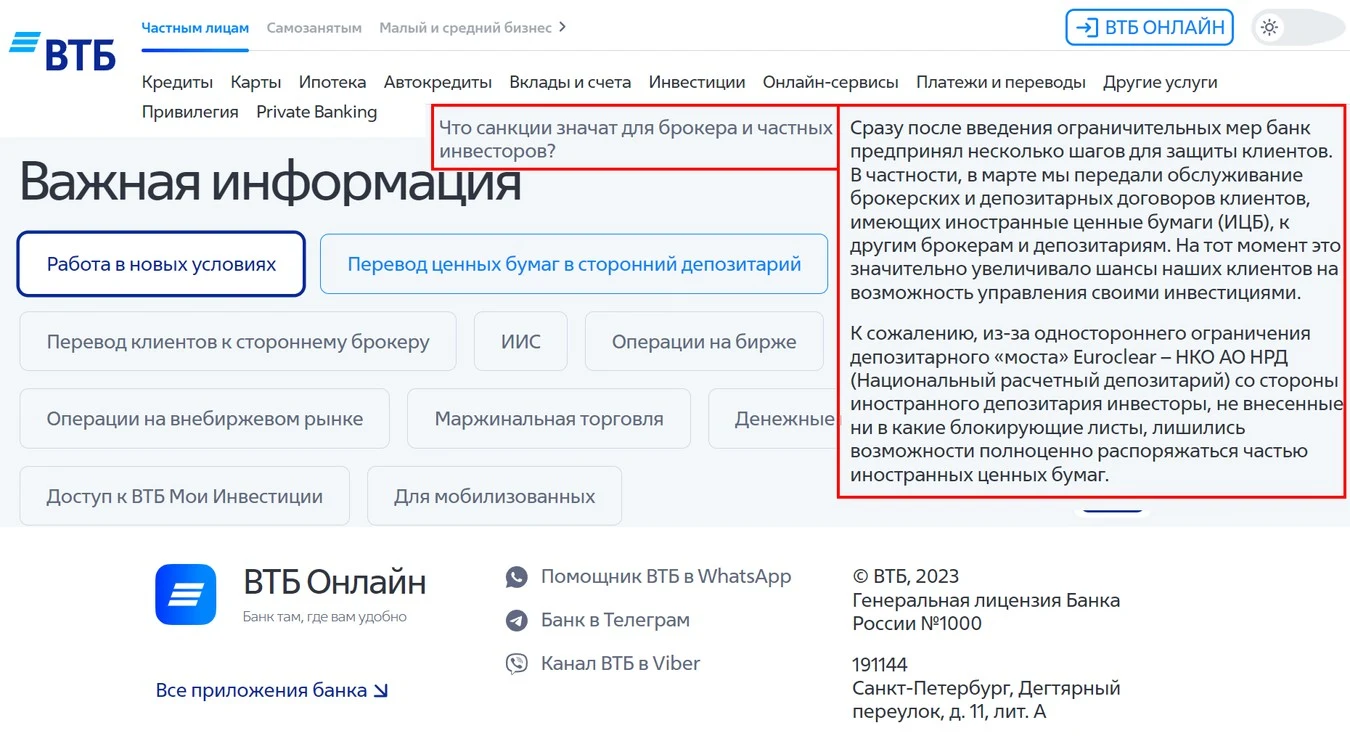The height and width of the screenshot is (744, 1350).
Task: Open the Ипотека menu
Action: (x=332, y=82)
